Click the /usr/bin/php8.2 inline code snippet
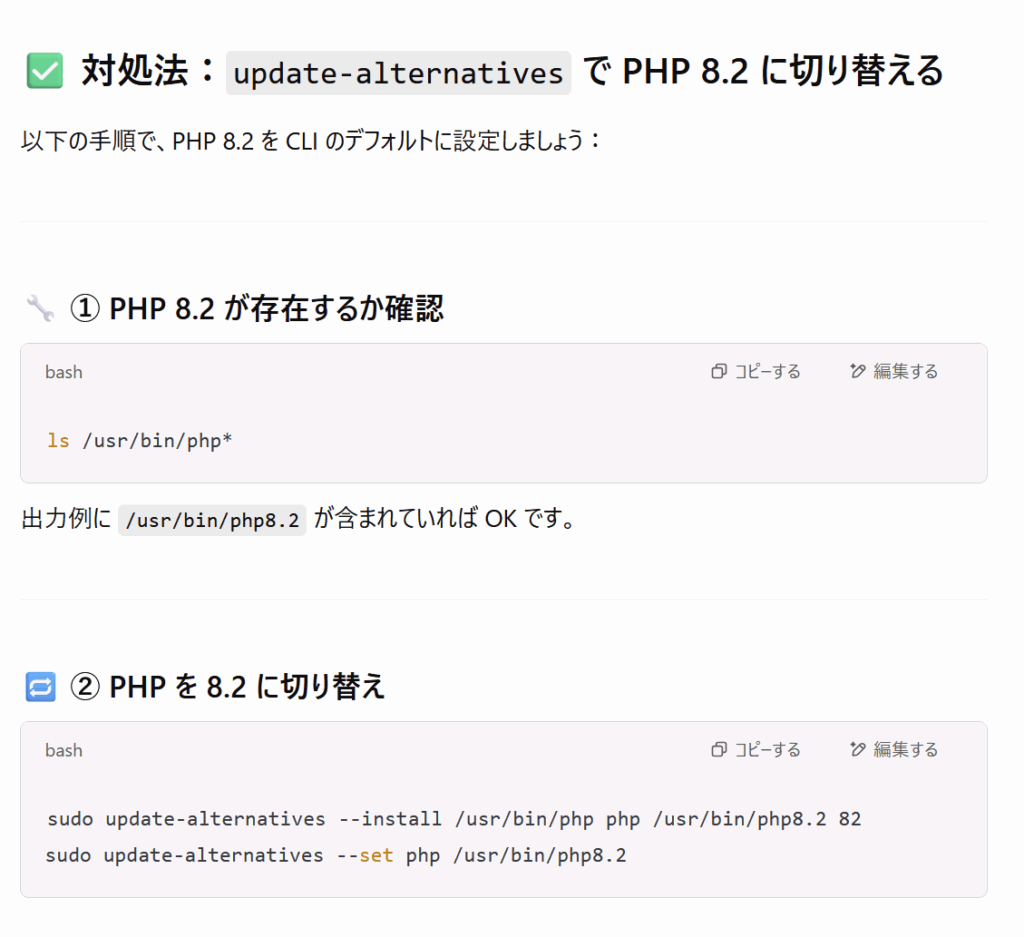 click(212, 520)
